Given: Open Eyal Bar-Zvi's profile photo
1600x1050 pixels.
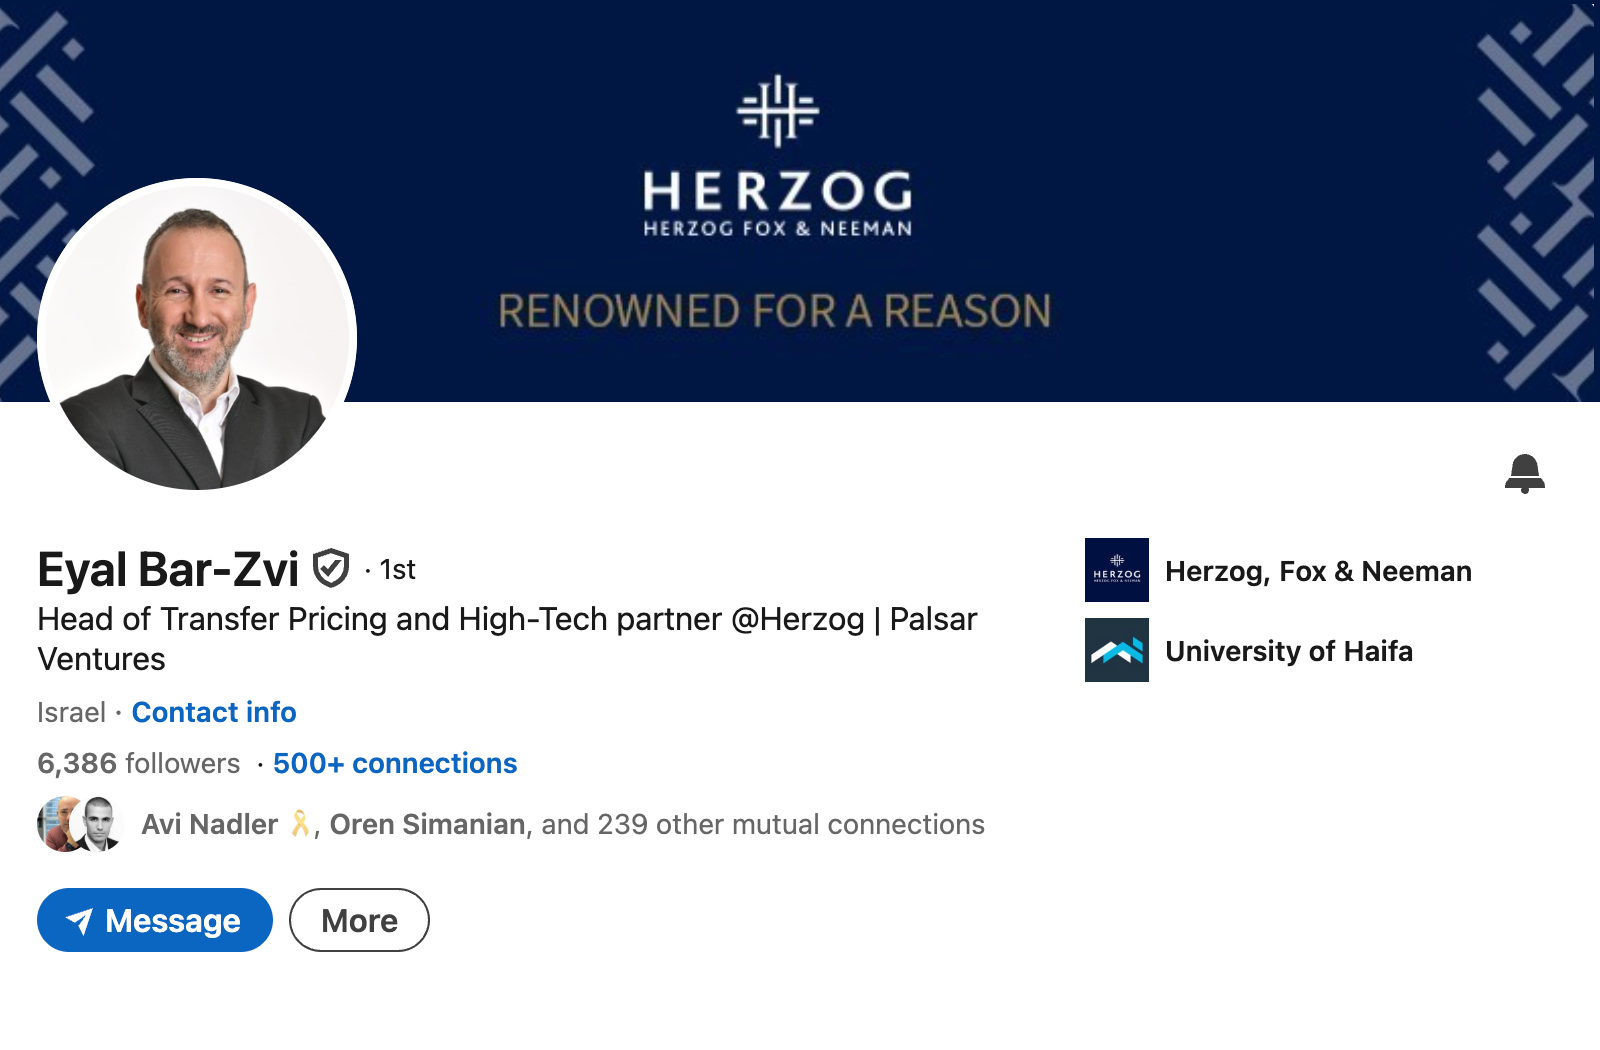Looking at the screenshot, I should point(197,335).
